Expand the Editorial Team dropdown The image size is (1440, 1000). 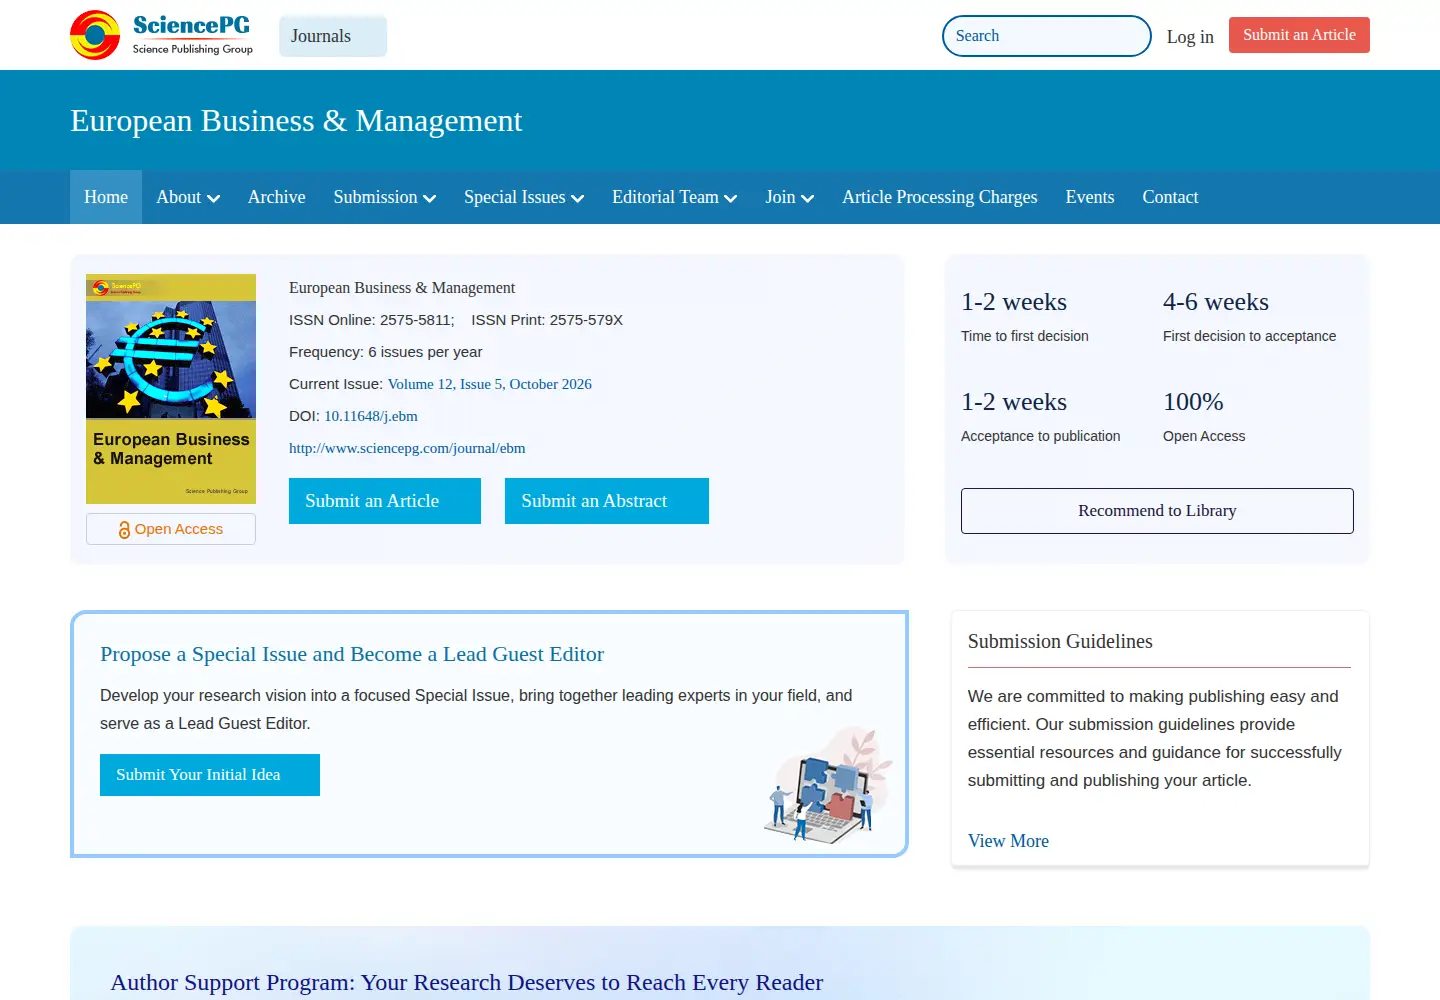click(x=675, y=197)
